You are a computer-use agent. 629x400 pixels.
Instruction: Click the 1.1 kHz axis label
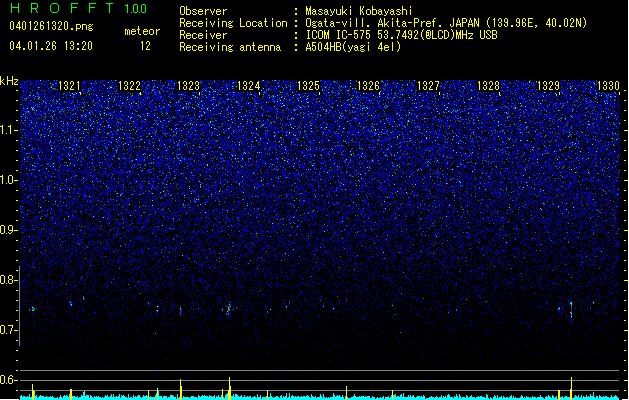click(x=9, y=130)
